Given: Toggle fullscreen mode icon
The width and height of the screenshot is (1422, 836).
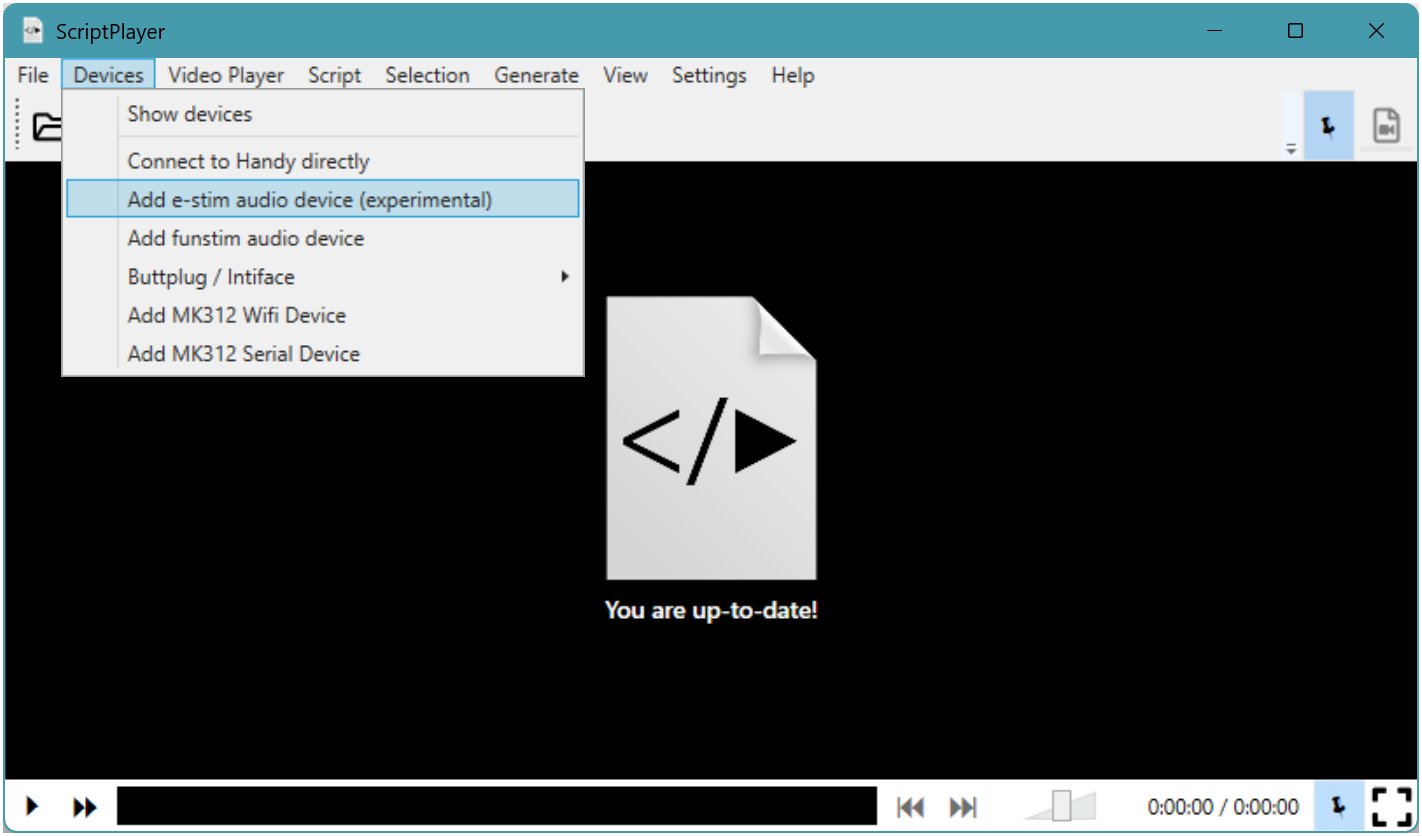Looking at the screenshot, I should (1390, 806).
